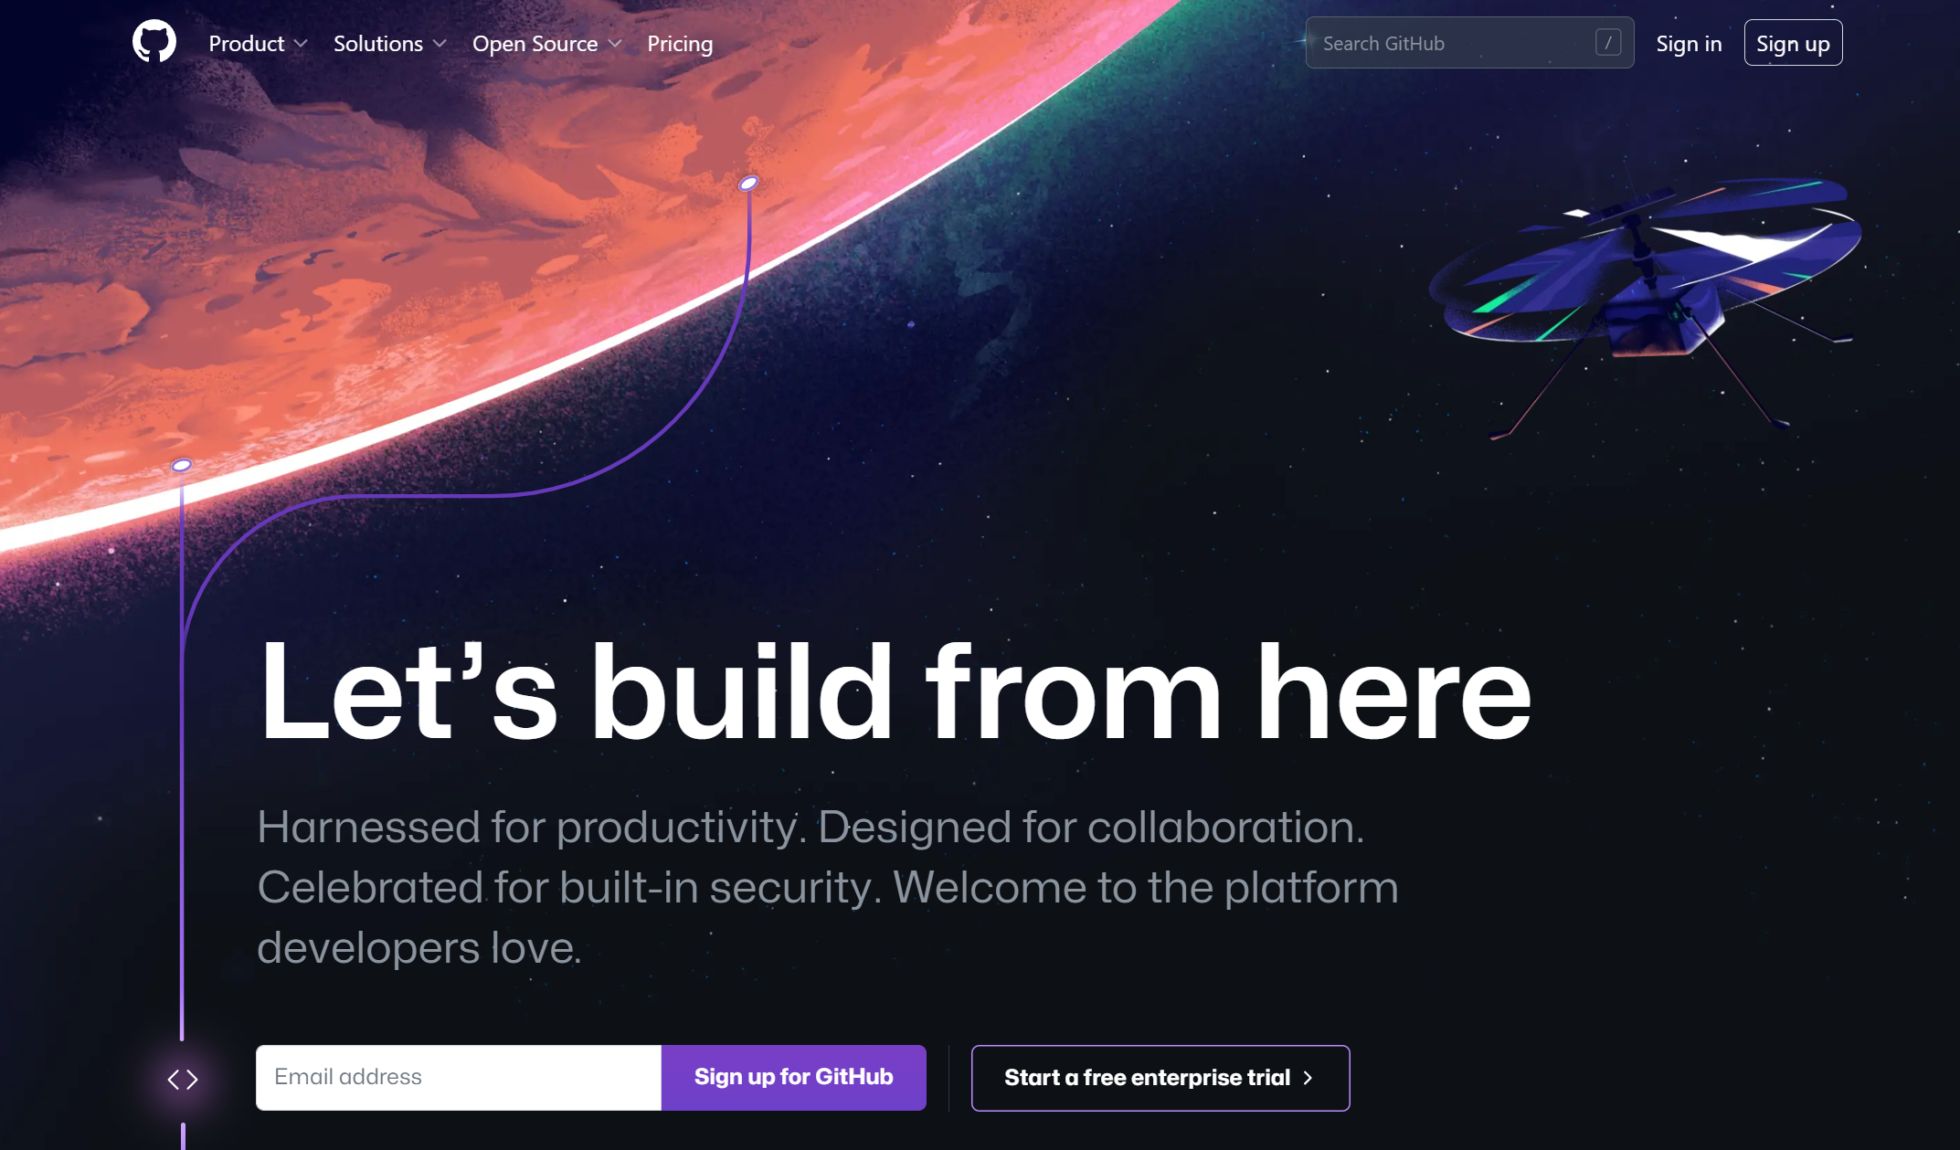Click the Product chevron arrow
Screen dimensions: 1960x1150
301,44
